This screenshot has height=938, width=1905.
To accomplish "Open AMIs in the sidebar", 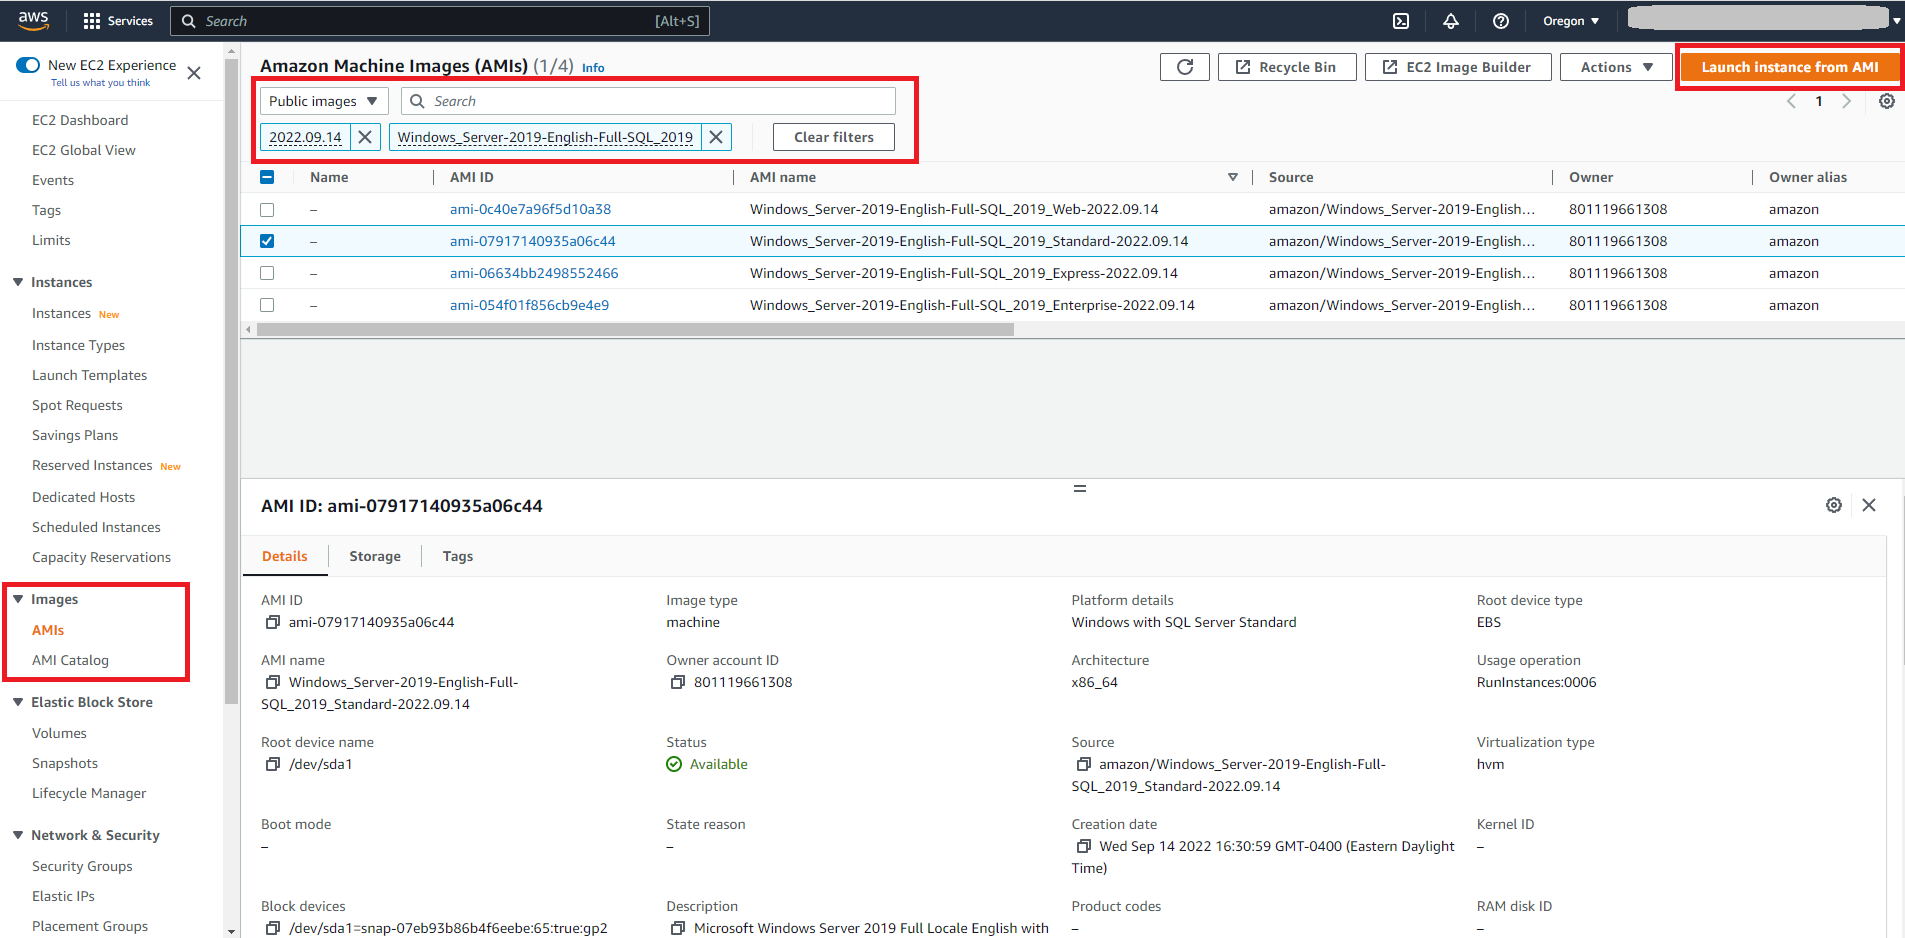I will [x=48, y=630].
